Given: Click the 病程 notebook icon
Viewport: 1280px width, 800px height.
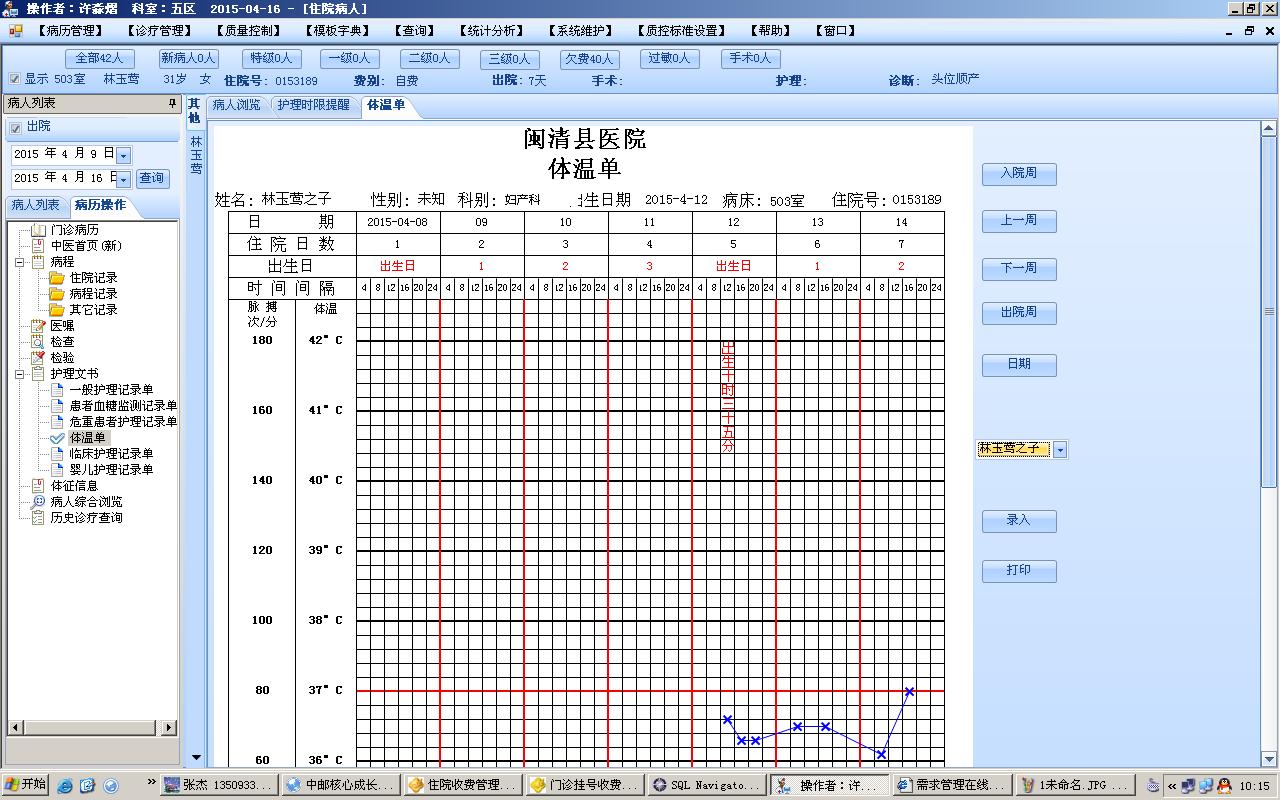Looking at the screenshot, I should pyautogui.click(x=39, y=262).
